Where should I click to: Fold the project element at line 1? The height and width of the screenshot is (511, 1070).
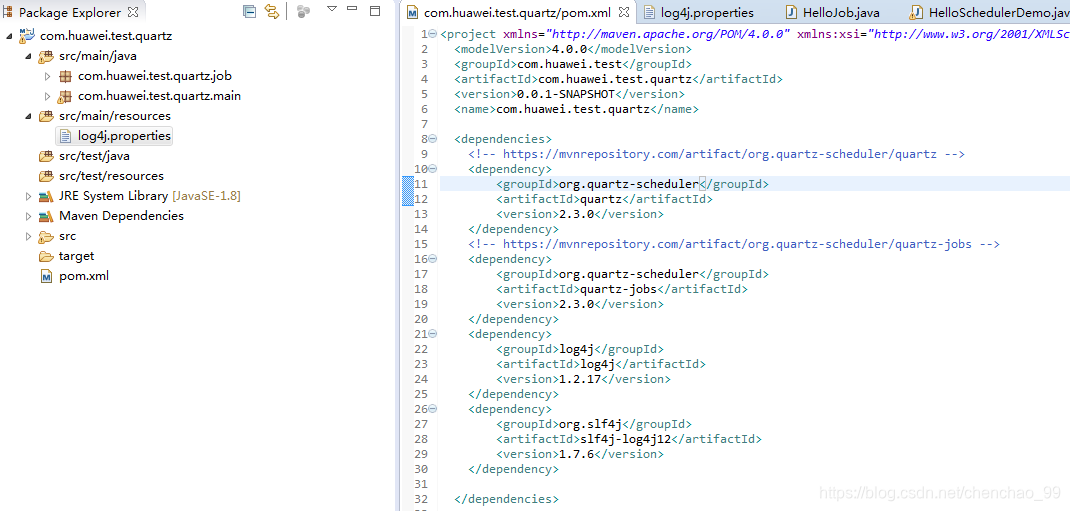pos(433,34)
